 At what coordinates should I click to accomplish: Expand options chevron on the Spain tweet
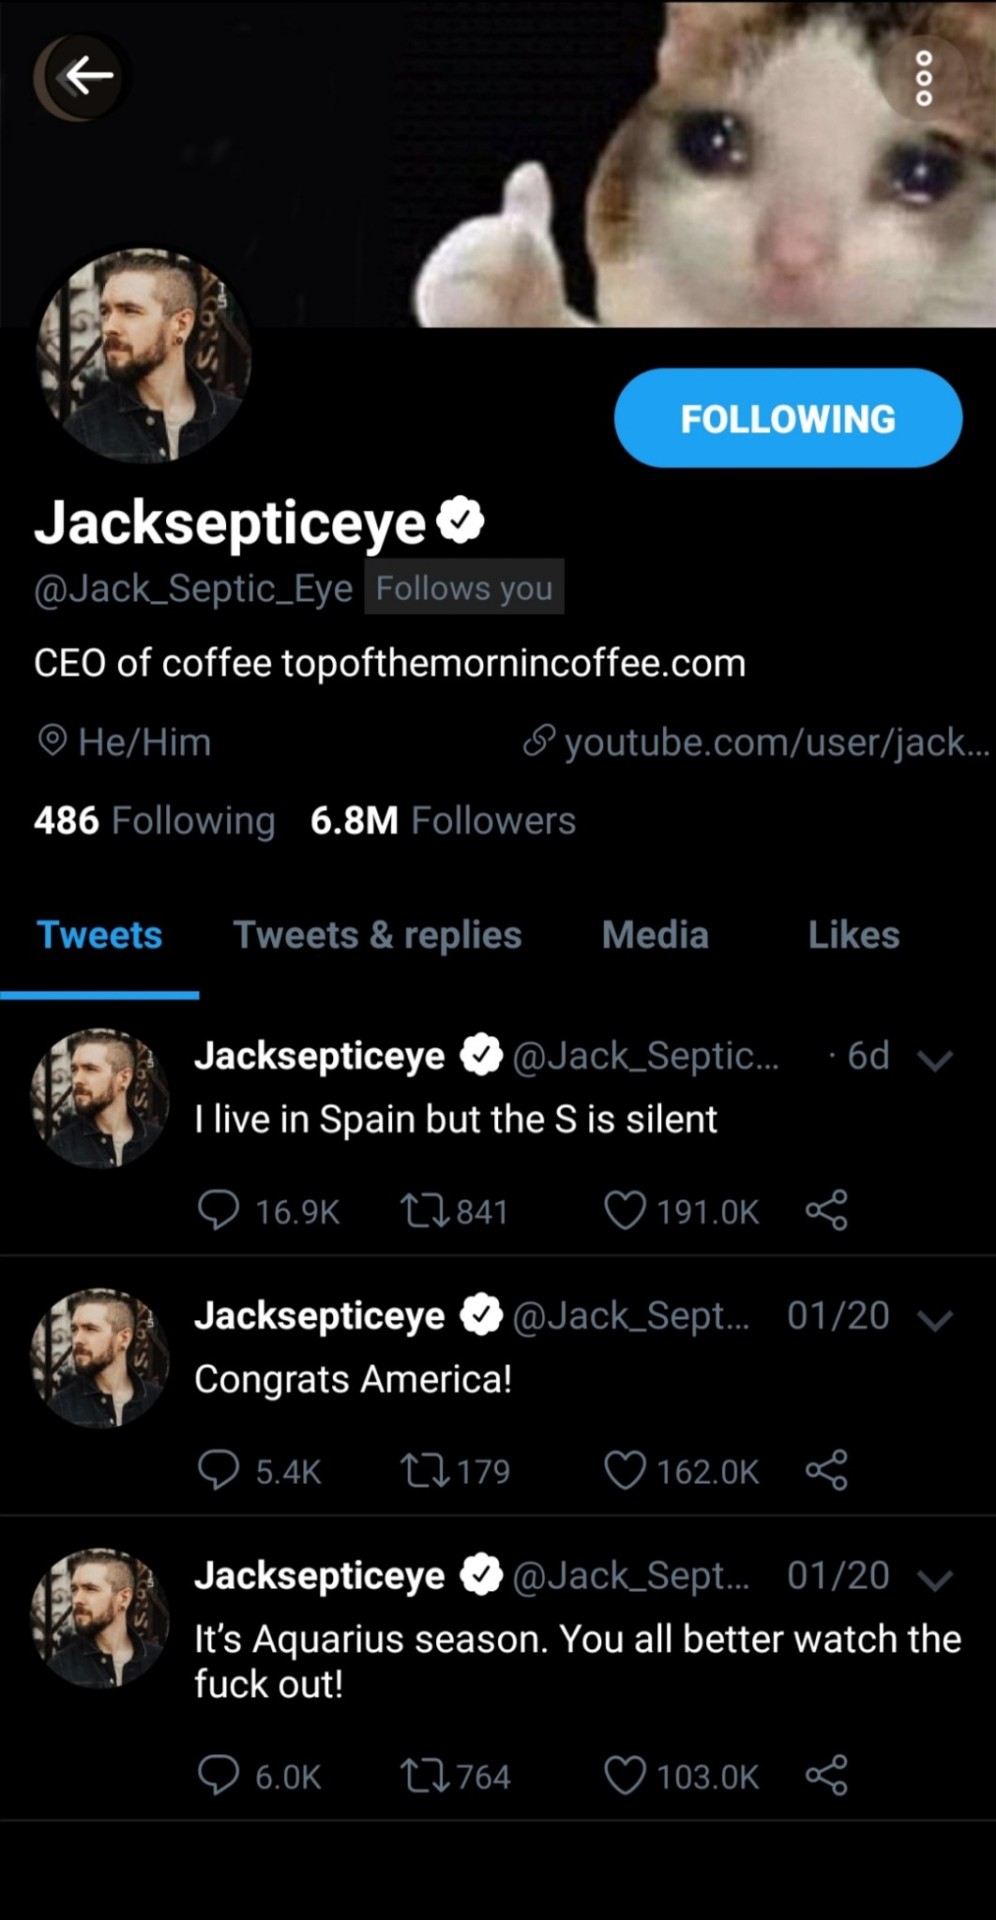(x=935, y=1060)
